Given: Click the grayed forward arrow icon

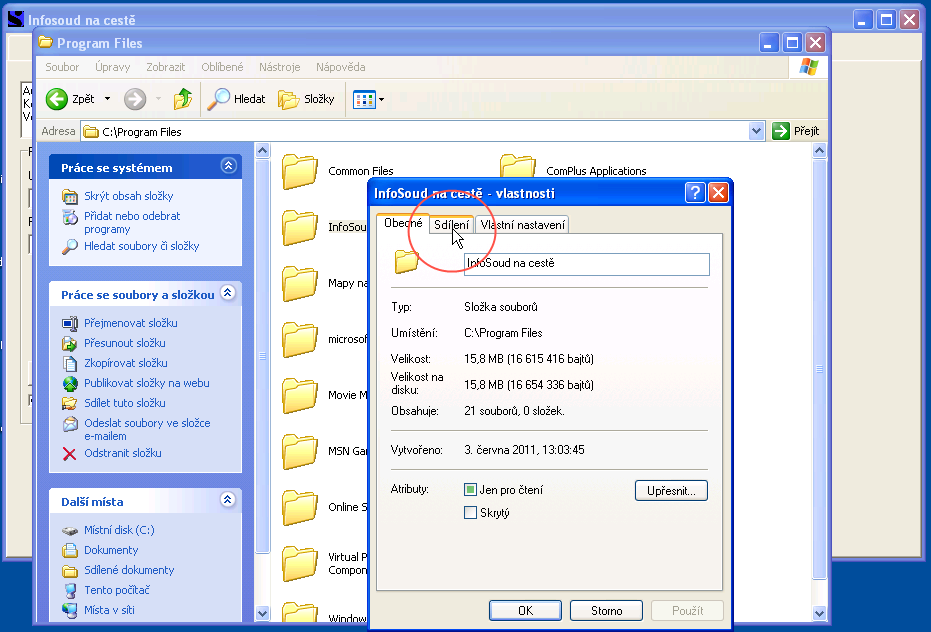Looking at the screenshot, I should [135, 99].
